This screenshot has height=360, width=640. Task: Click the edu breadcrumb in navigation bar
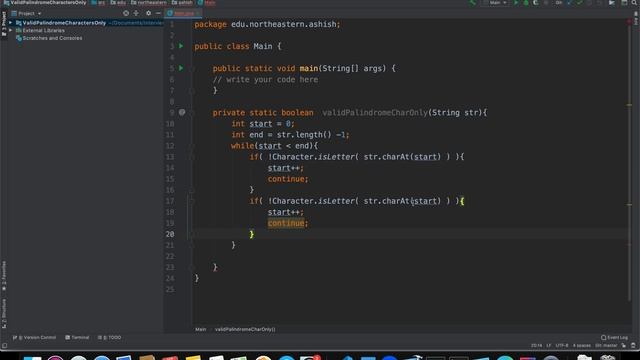coord(118,2)
